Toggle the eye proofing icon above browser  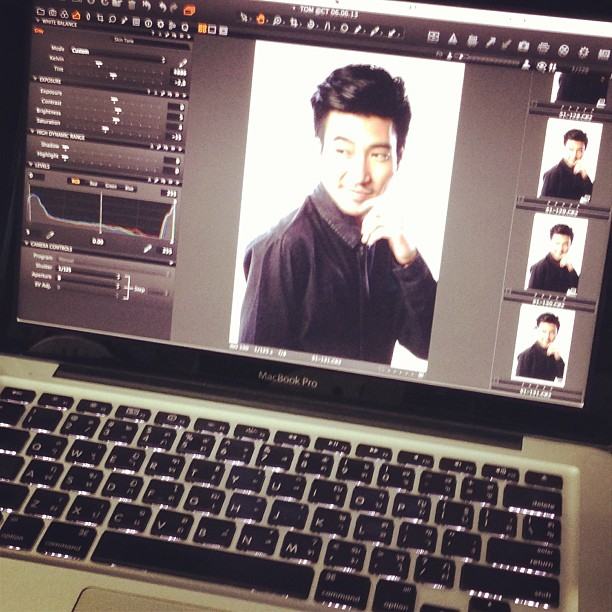[x=541, y=66]
